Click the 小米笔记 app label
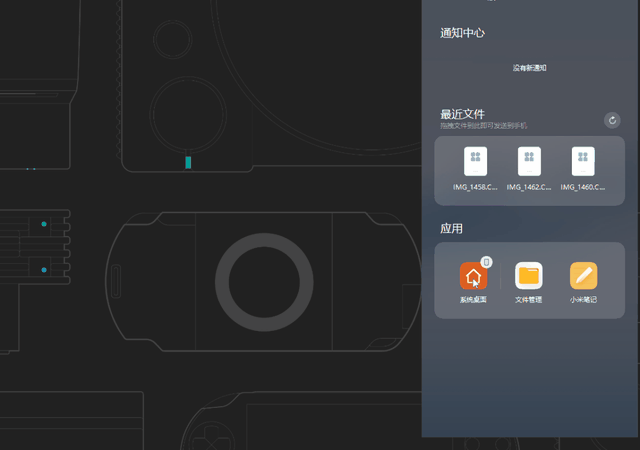This screenshot has height=450, width=640. 583,300
